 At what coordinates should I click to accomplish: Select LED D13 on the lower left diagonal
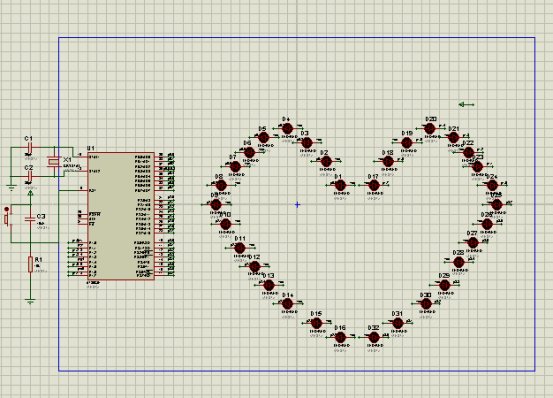[x=268, y=285]
